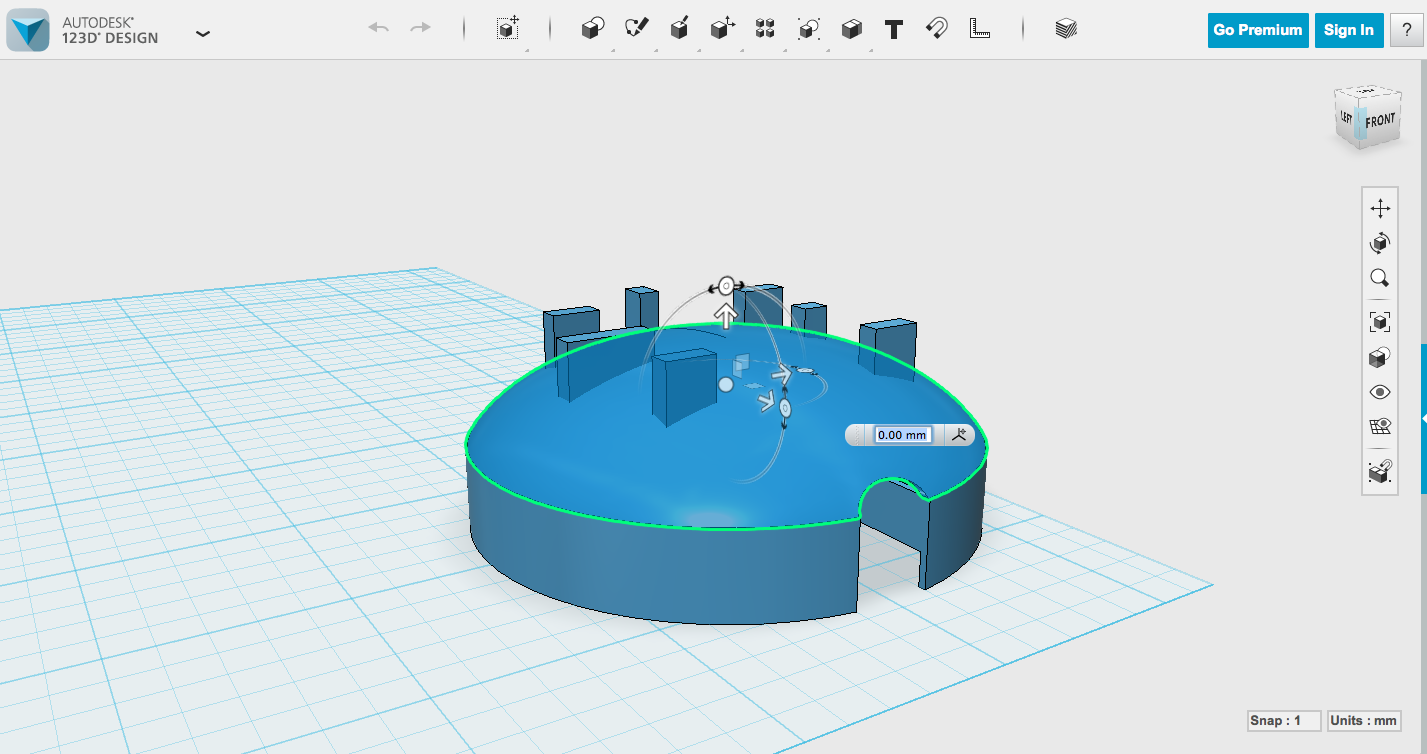1427x754 pixels.
Task: Select the Pattern tool
Action: (764, 28)
